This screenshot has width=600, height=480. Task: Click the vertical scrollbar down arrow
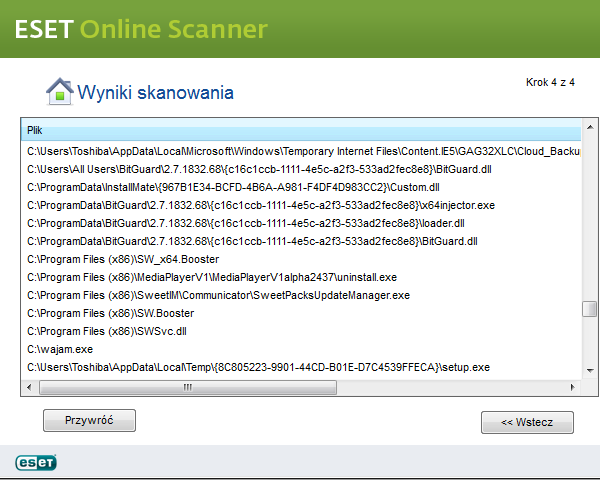tap(590, 371)
